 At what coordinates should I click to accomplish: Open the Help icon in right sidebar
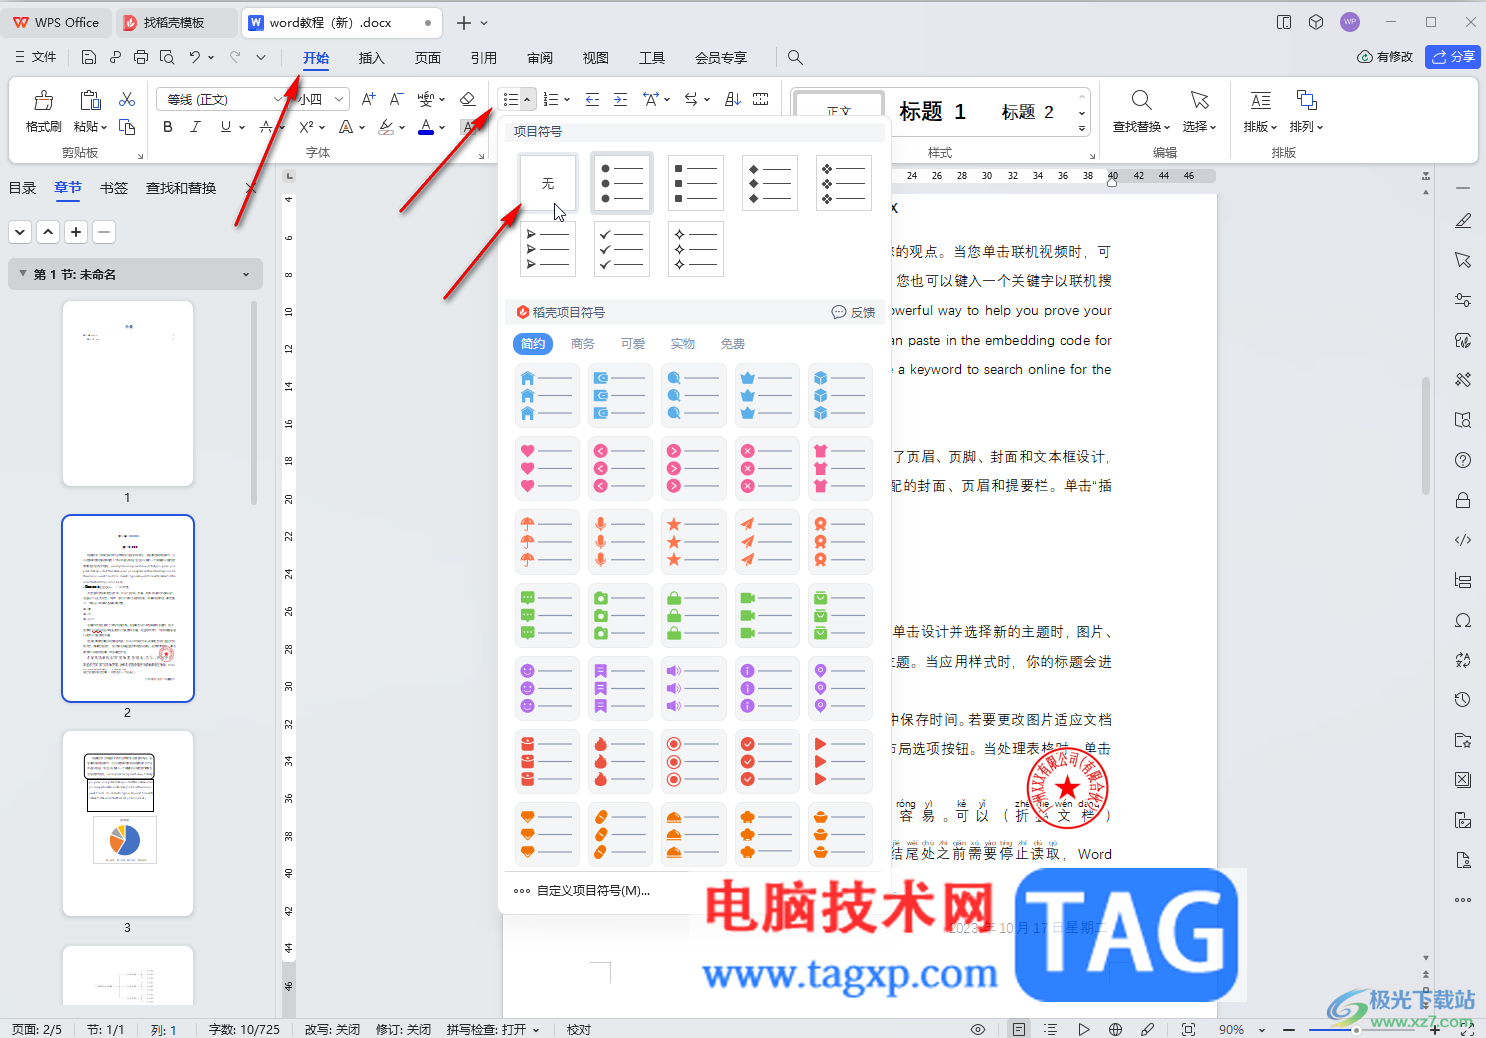1463,460
